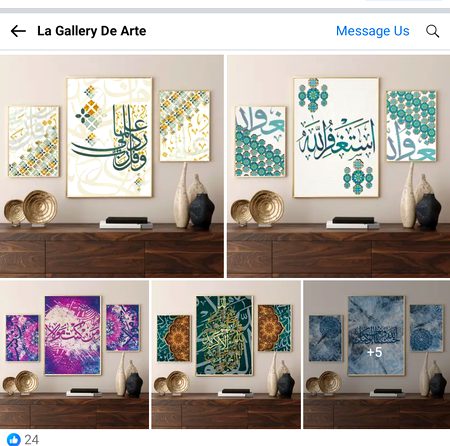Viewport: 450px width, 446px height.
Task: Click the large teal Astaghfirullah center frame
Action: tap(336, 138)
